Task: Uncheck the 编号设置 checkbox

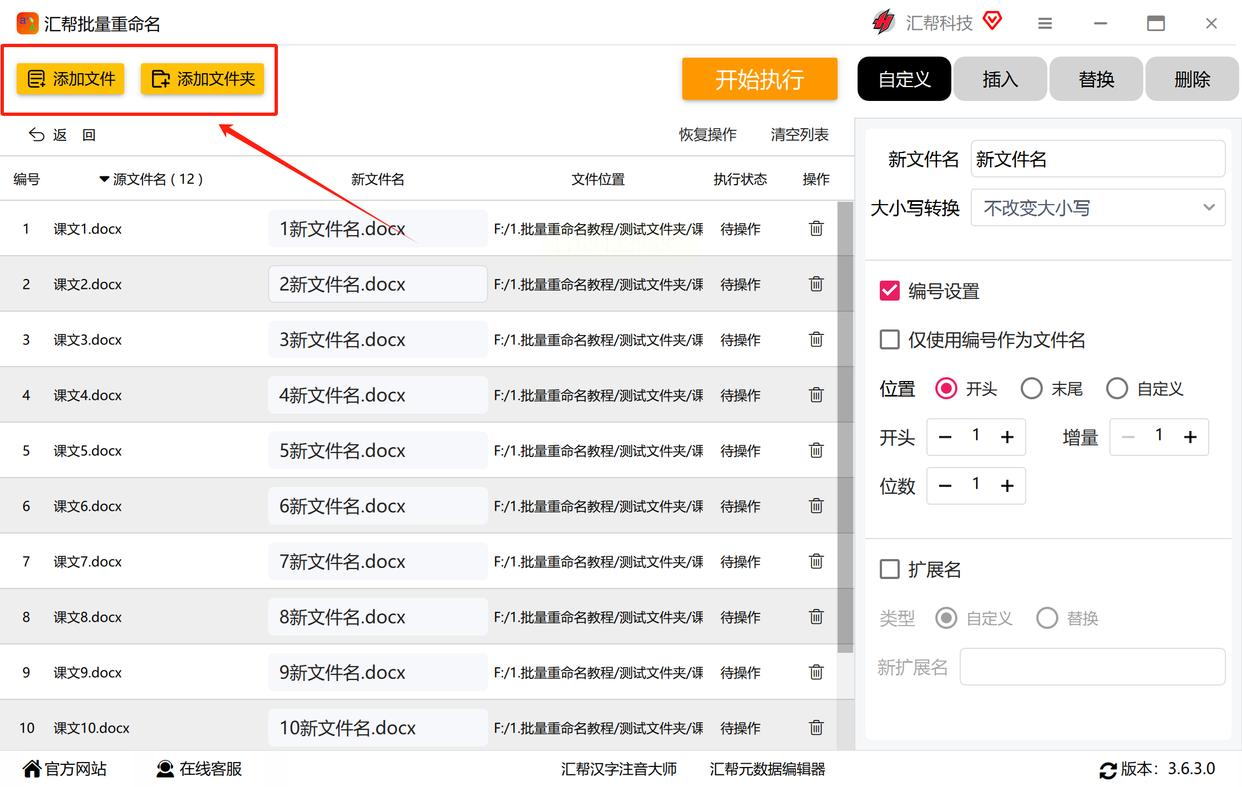Action: tap(889, 291)
